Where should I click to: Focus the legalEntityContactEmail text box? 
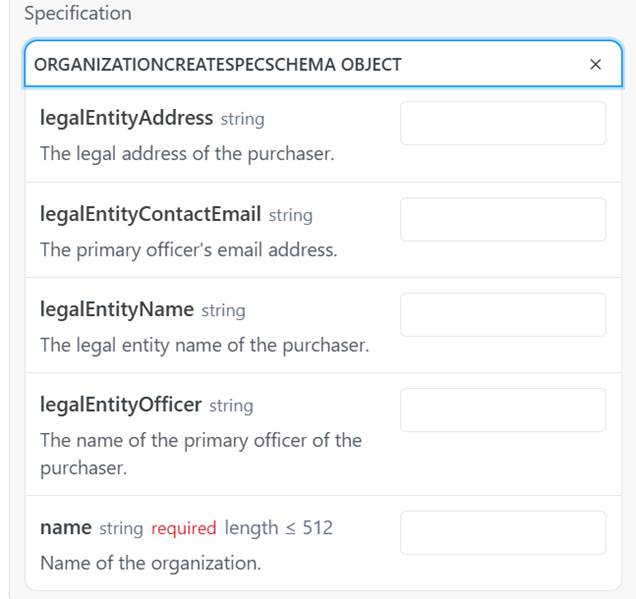tap(503, 219)
